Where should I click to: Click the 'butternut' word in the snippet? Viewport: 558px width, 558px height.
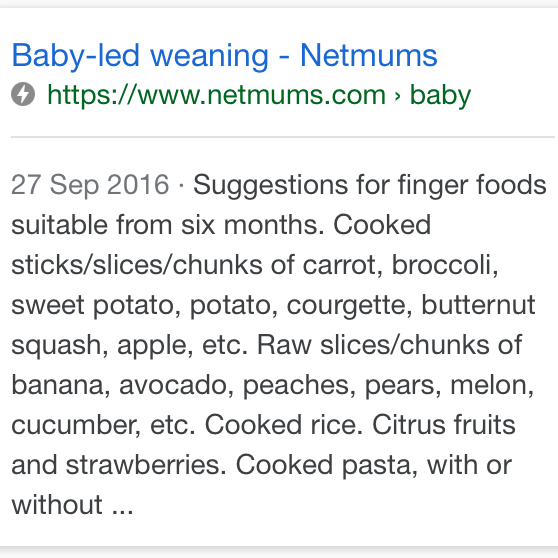pos(479,305)
